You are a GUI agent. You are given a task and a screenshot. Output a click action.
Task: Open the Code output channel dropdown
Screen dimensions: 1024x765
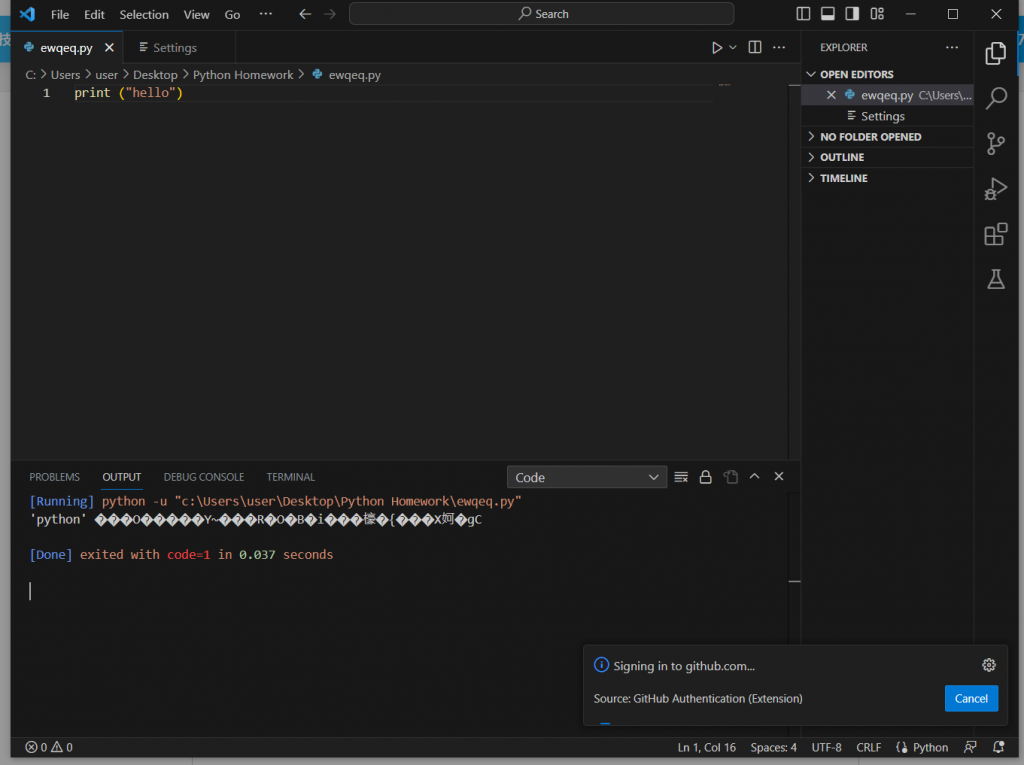pyautogui.click(x=586, y=477)
